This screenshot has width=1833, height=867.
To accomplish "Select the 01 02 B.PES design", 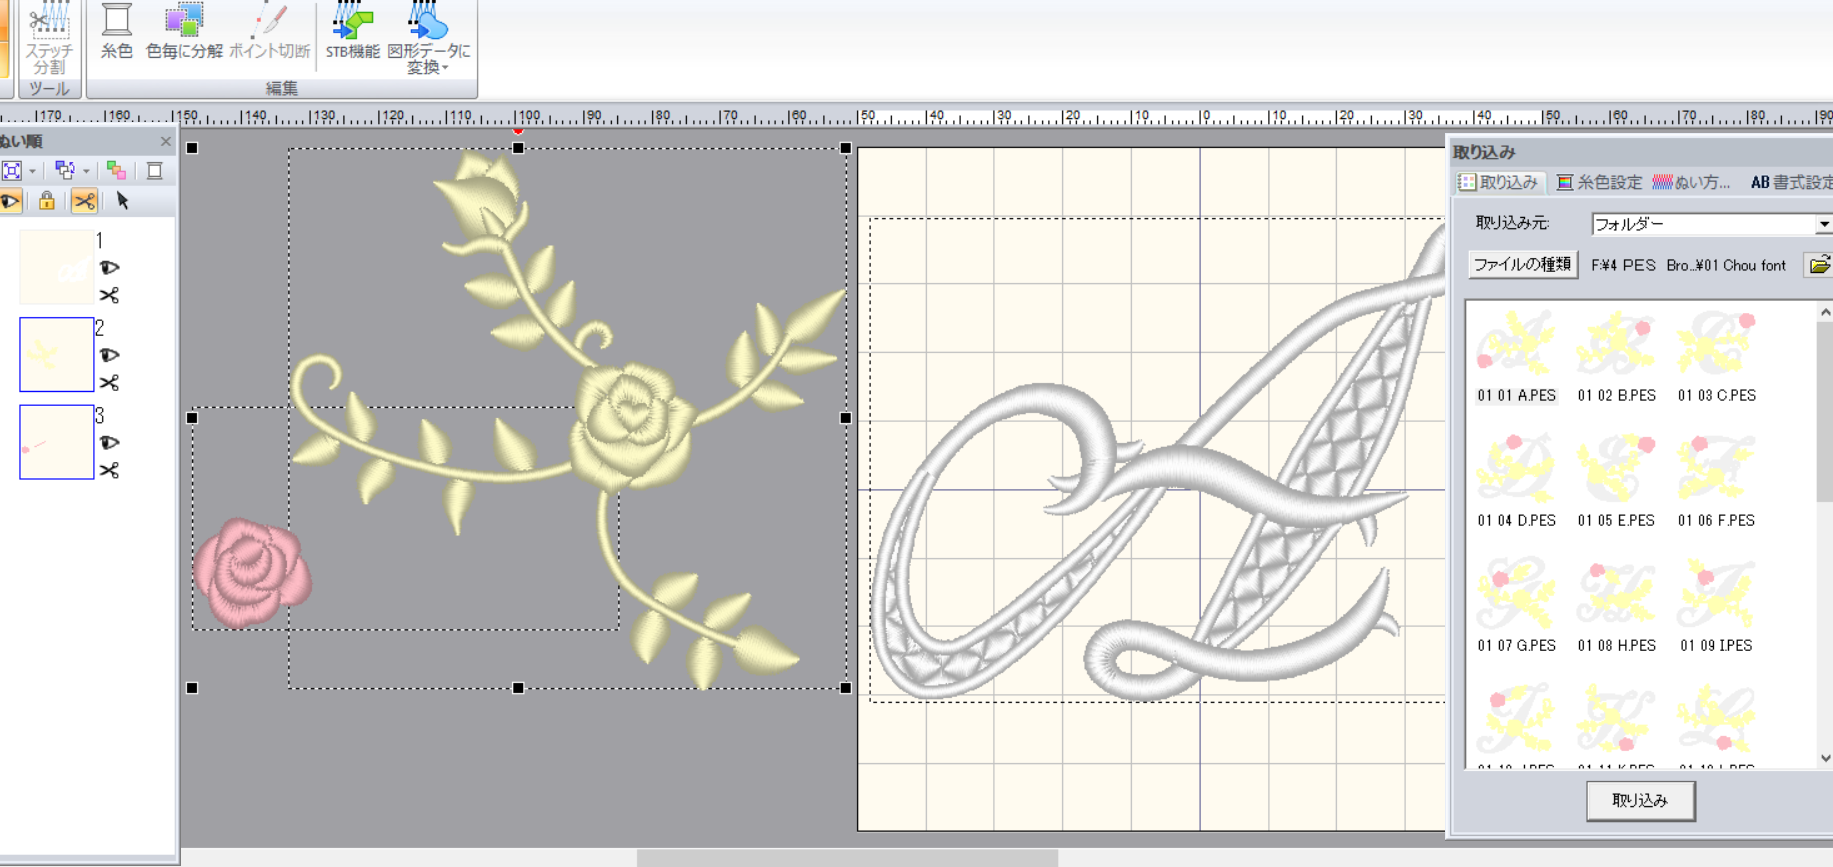I will coord(1616,356).
